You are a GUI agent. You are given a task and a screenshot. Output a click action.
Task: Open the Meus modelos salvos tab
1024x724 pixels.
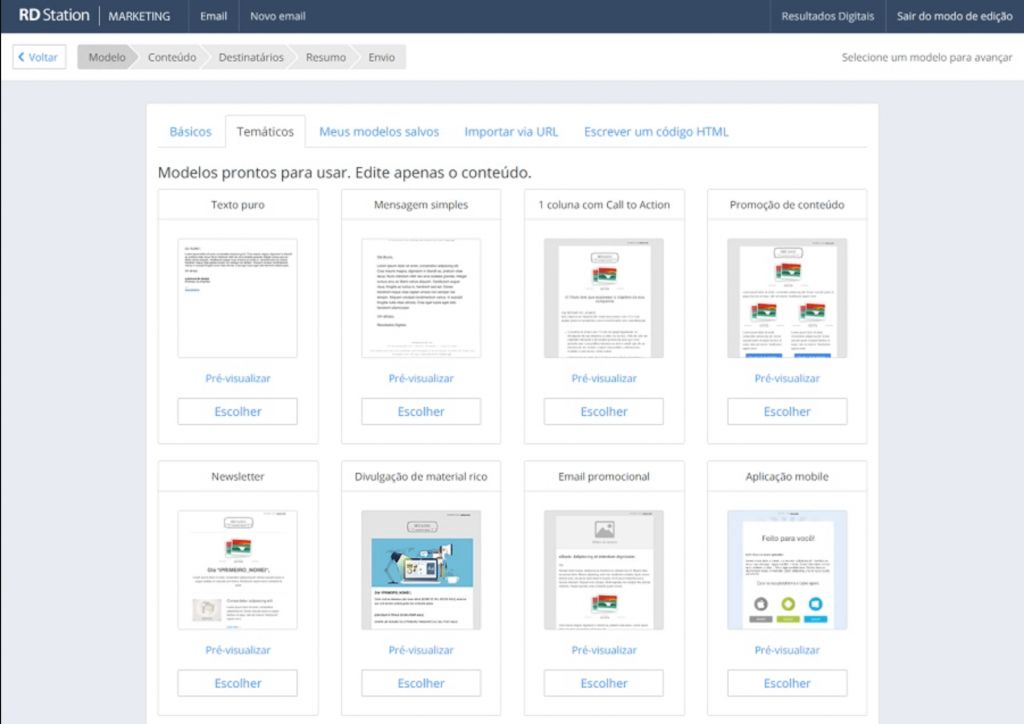pyautogui.click(x=379, y=132)
